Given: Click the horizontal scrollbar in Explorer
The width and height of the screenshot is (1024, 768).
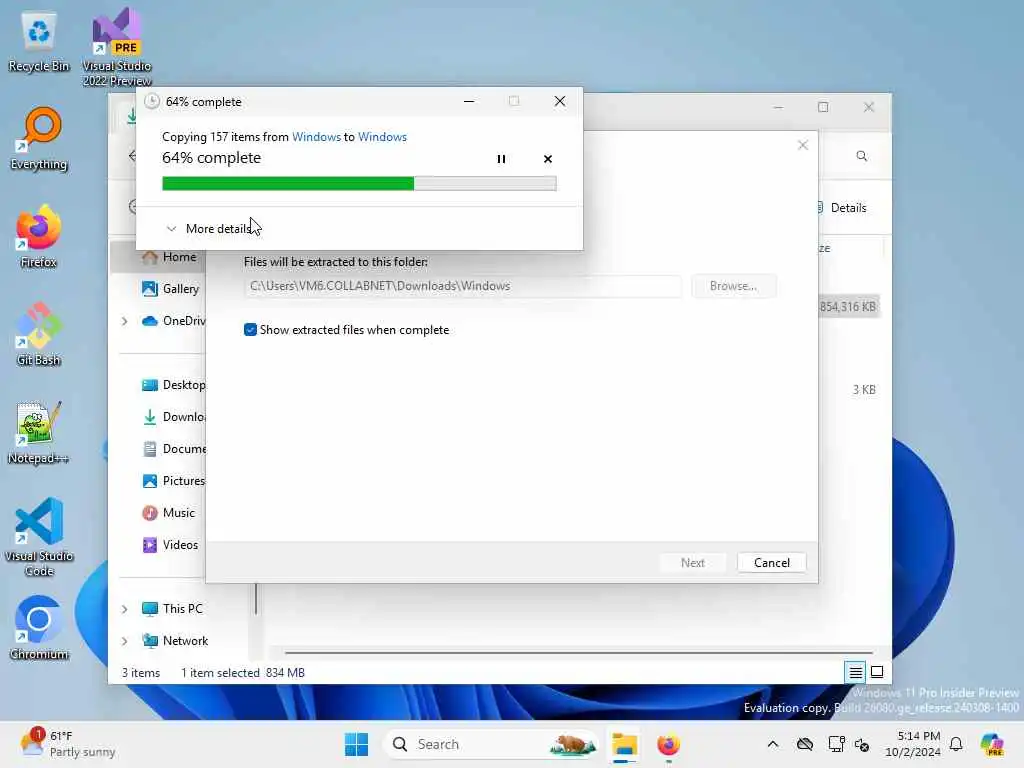Looking at the screenshot, I should pyautogui.click(x=579, y=652).
